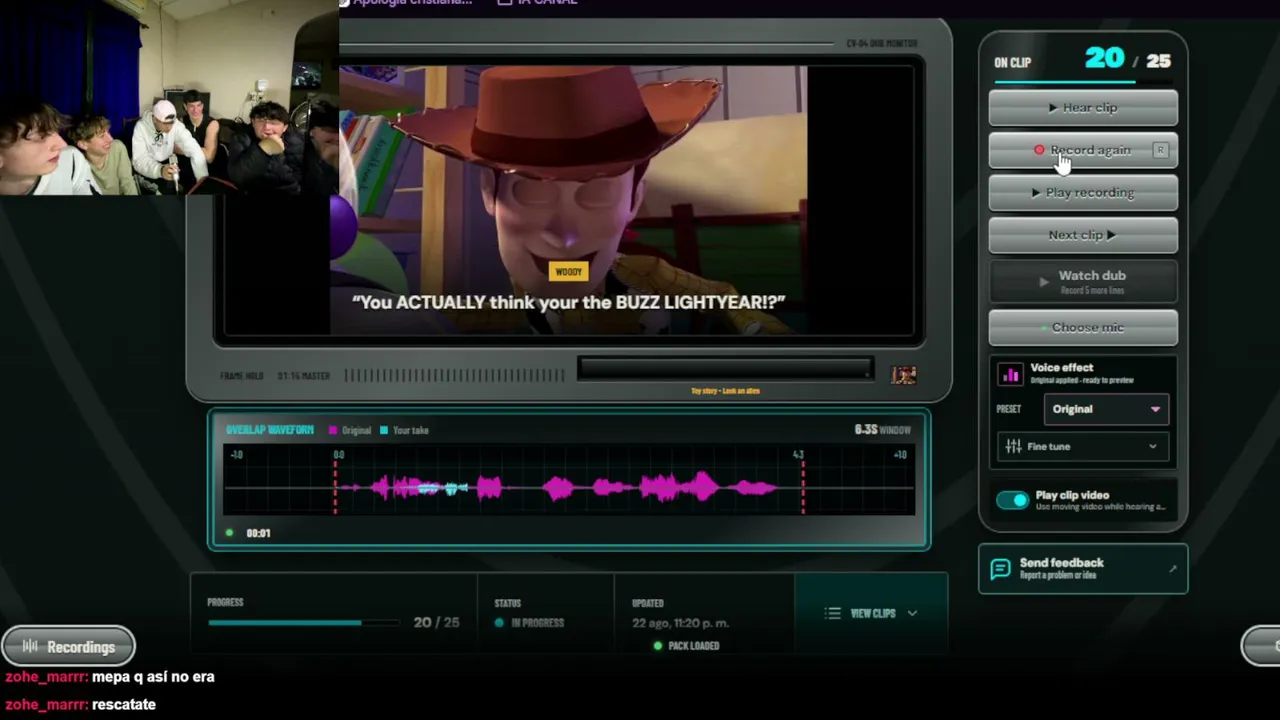1280x720 pixels.
Task: Click the "Toy story - Look an alien" clip title
Action: [x=725, y=391]
